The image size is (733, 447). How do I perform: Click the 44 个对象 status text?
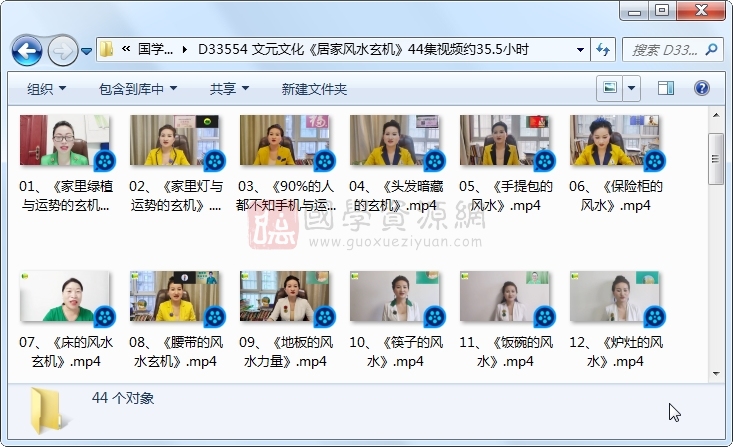123,398
